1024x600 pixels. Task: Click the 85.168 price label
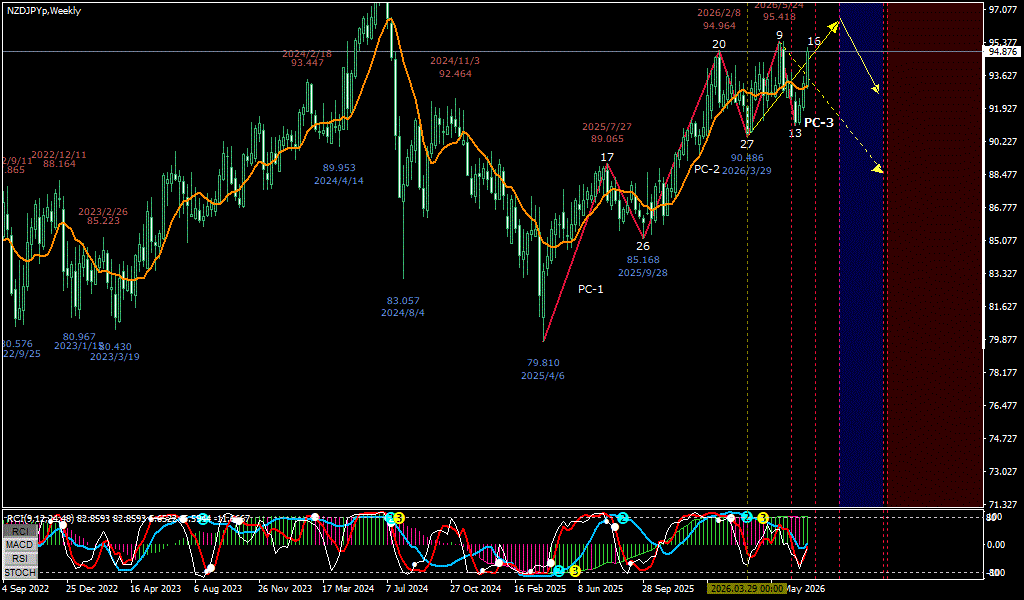(643, 260)
